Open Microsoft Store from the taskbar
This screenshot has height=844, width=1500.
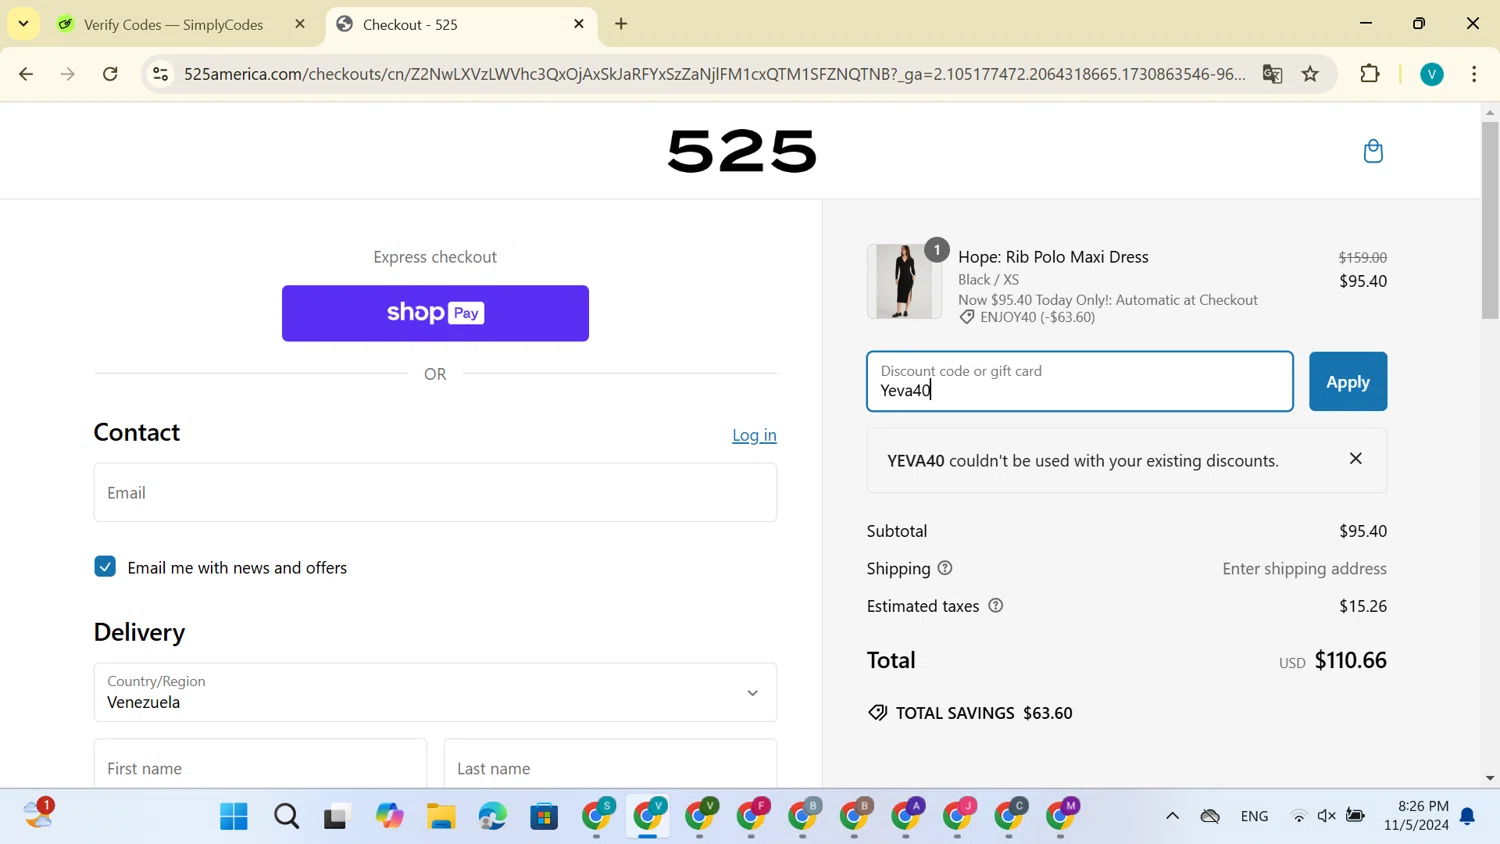(x=544, y=817)
